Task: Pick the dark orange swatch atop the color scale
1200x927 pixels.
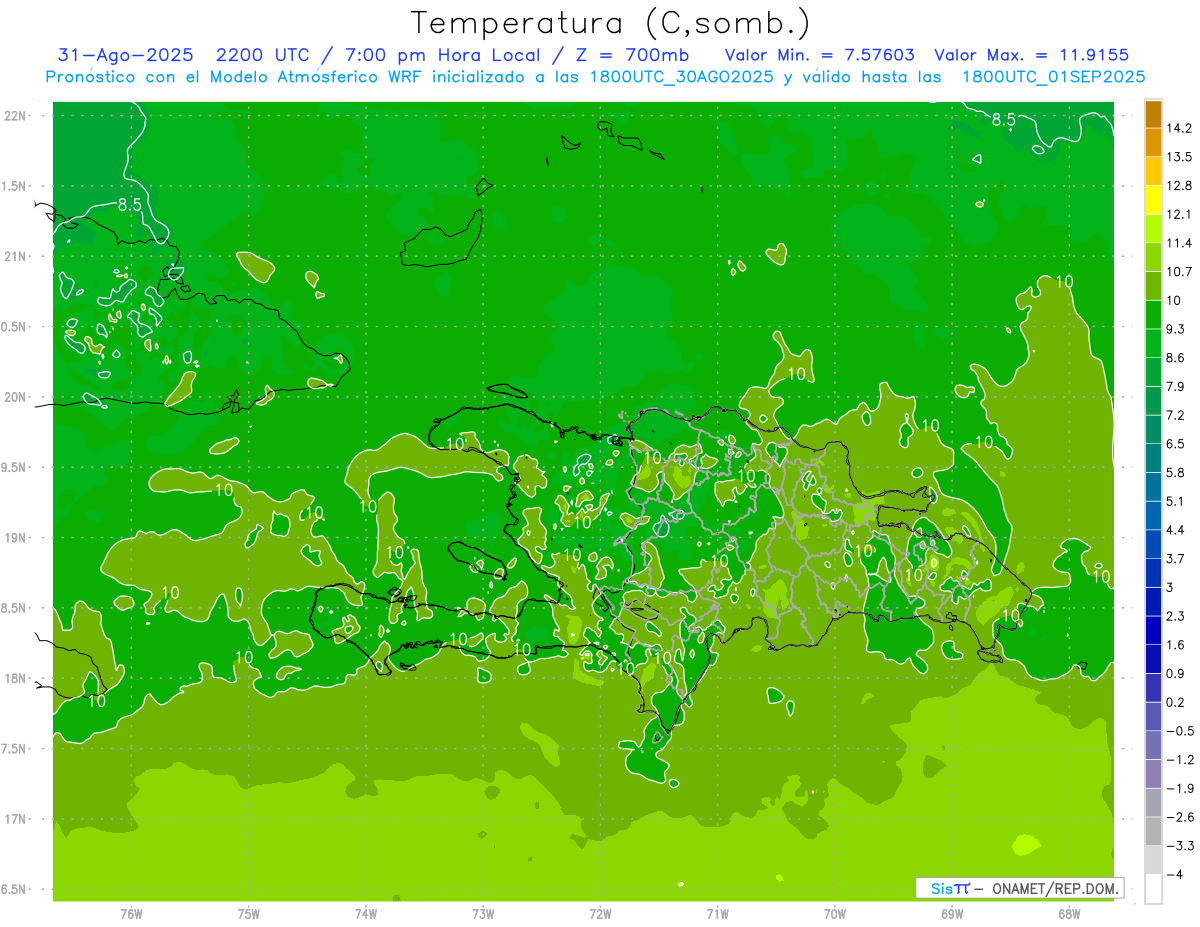Action: coord(1153,114)
